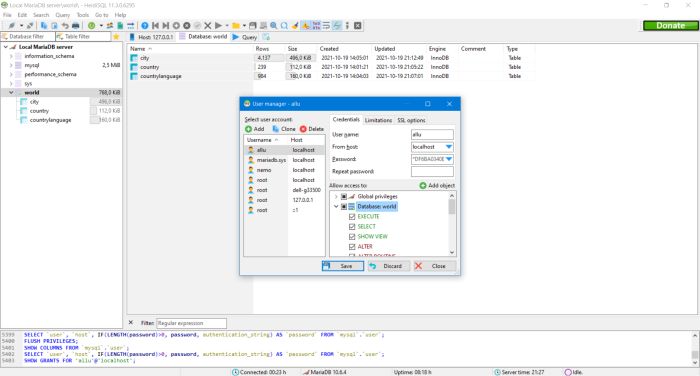Viewport: 700px width, 376px height.
Task: Click the Delete row minus icon
Action: click(187, 25)
